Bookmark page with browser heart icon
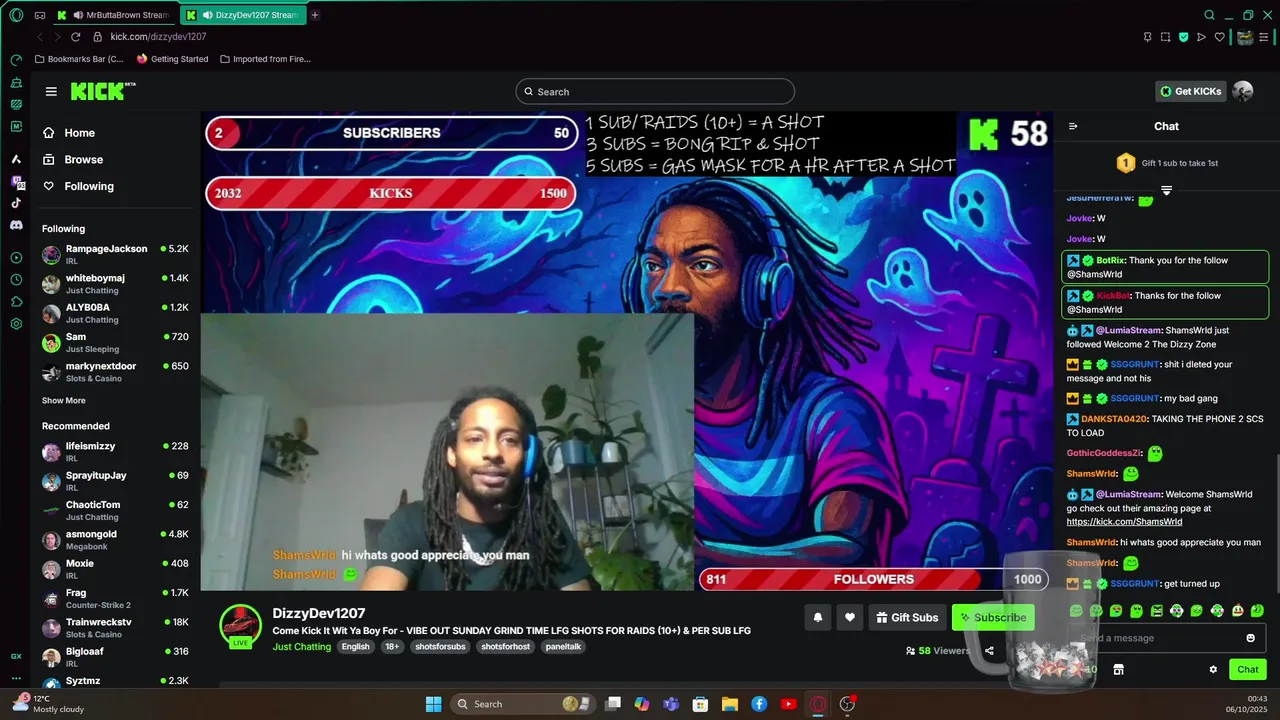 coord(1219,37)
